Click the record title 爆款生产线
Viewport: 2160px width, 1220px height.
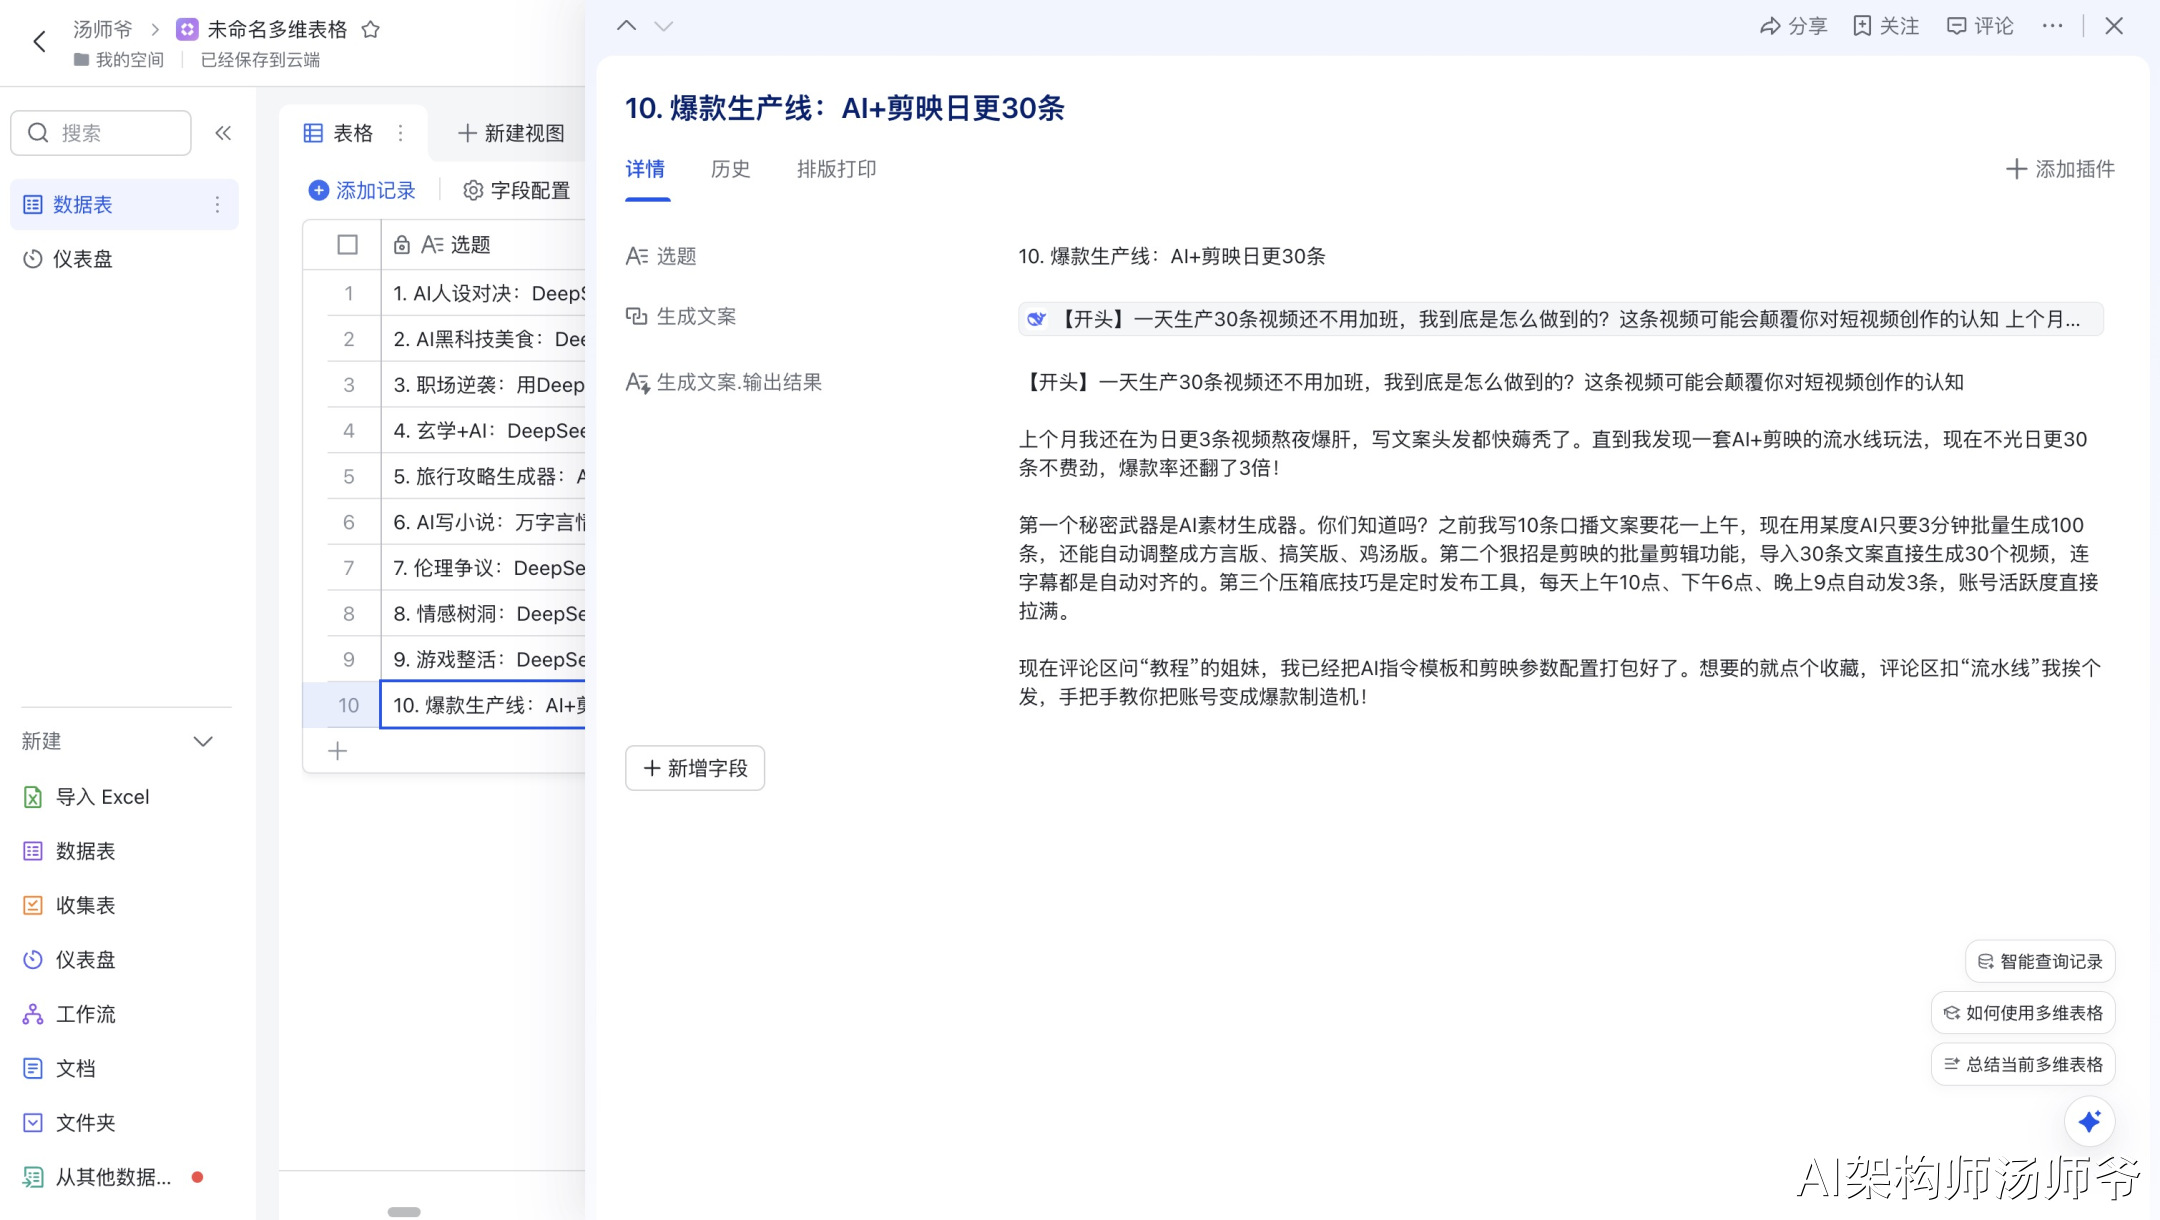(845, 108)
